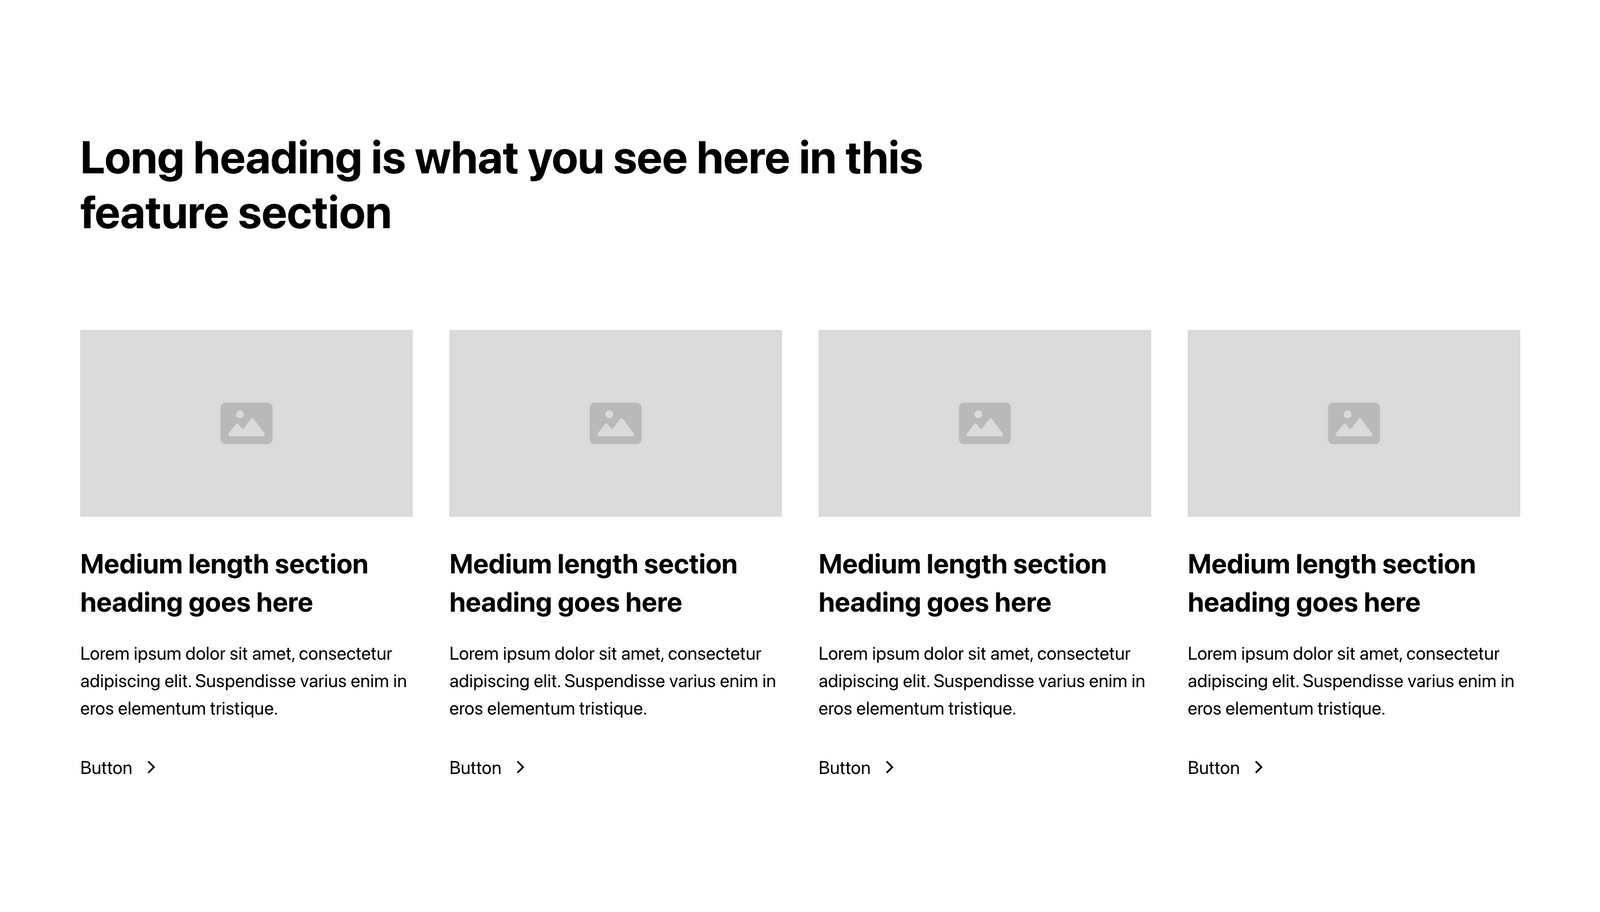Click the third card's "Medium length section" heading

pos(962,583)
